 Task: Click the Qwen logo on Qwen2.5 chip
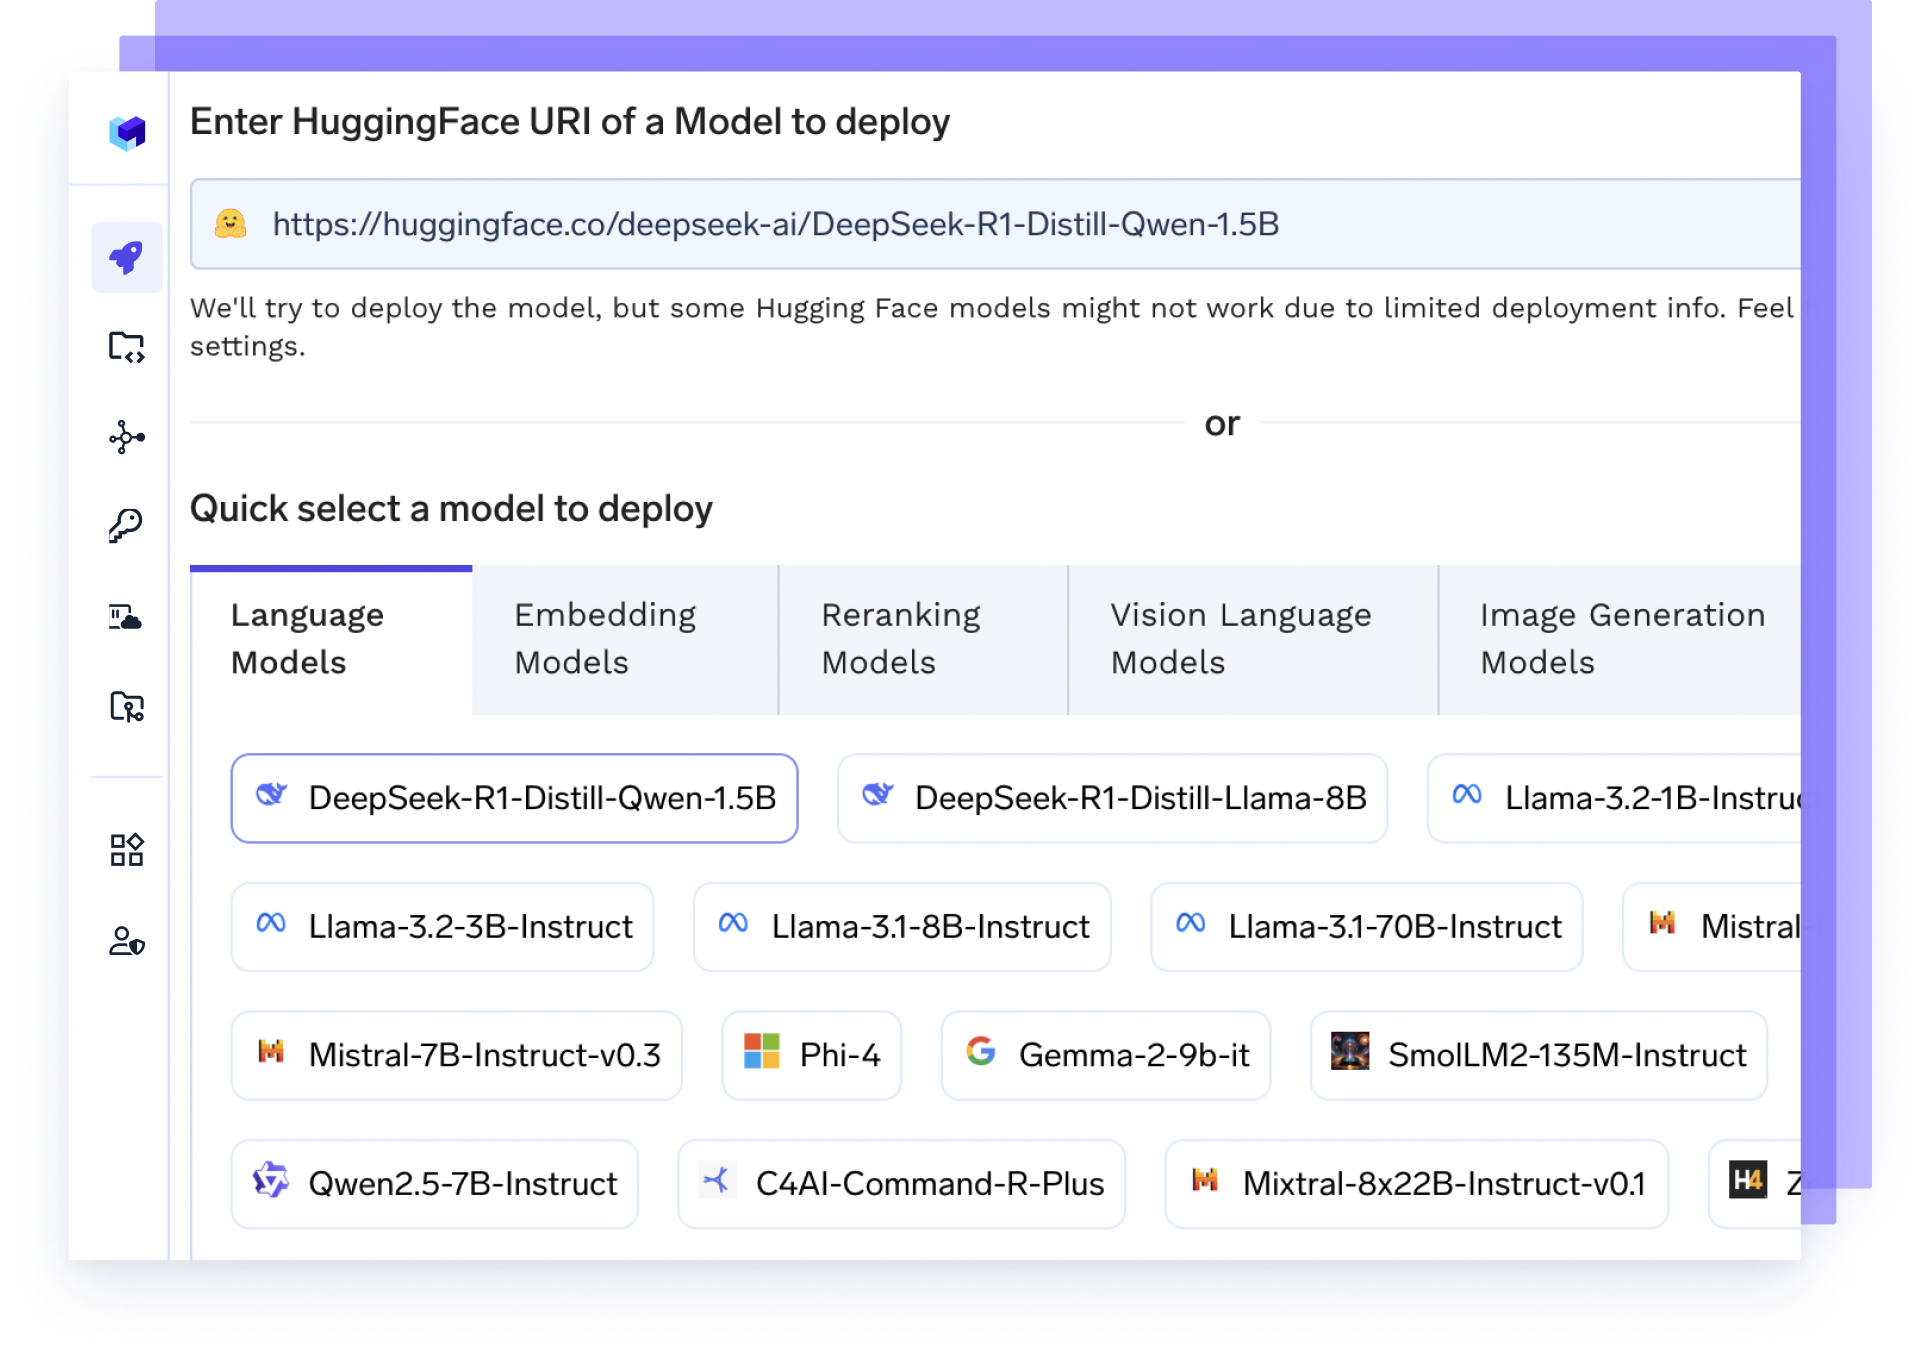tap(270, 1180)
